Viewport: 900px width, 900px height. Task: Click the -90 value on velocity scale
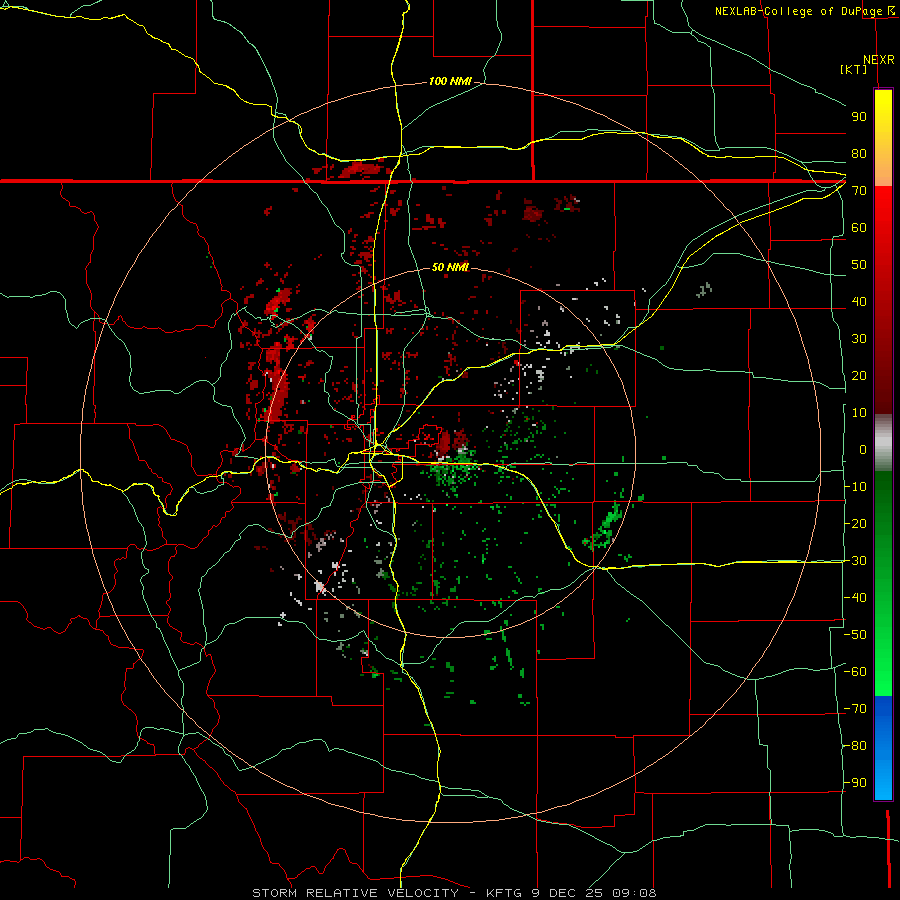point(855,783)
